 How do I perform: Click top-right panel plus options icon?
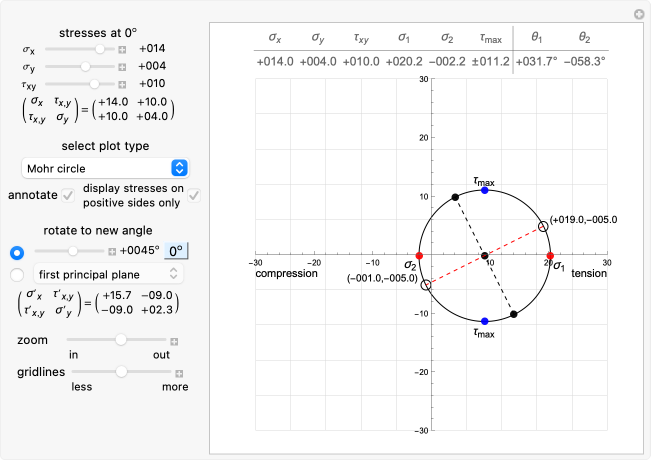(x=639, y=14)
